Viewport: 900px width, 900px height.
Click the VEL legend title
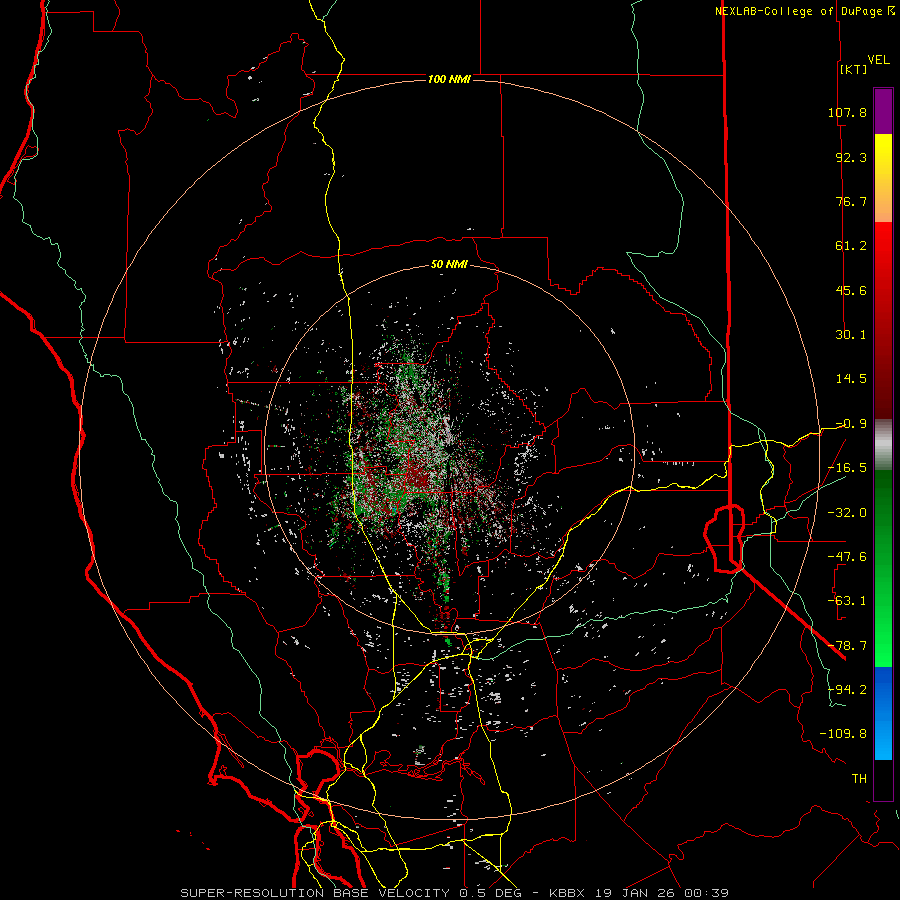(x=878, y=60)
